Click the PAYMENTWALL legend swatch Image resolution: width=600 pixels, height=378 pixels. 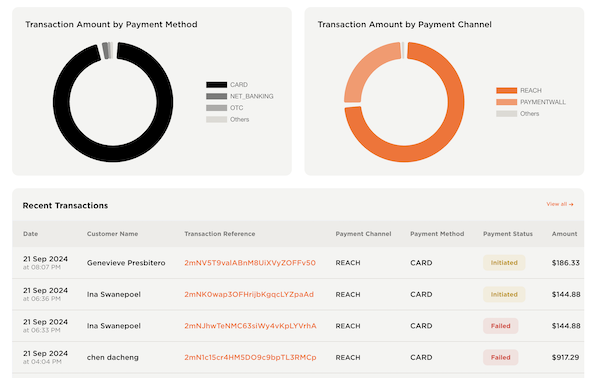pyautogui.click(x=507, y=102)
